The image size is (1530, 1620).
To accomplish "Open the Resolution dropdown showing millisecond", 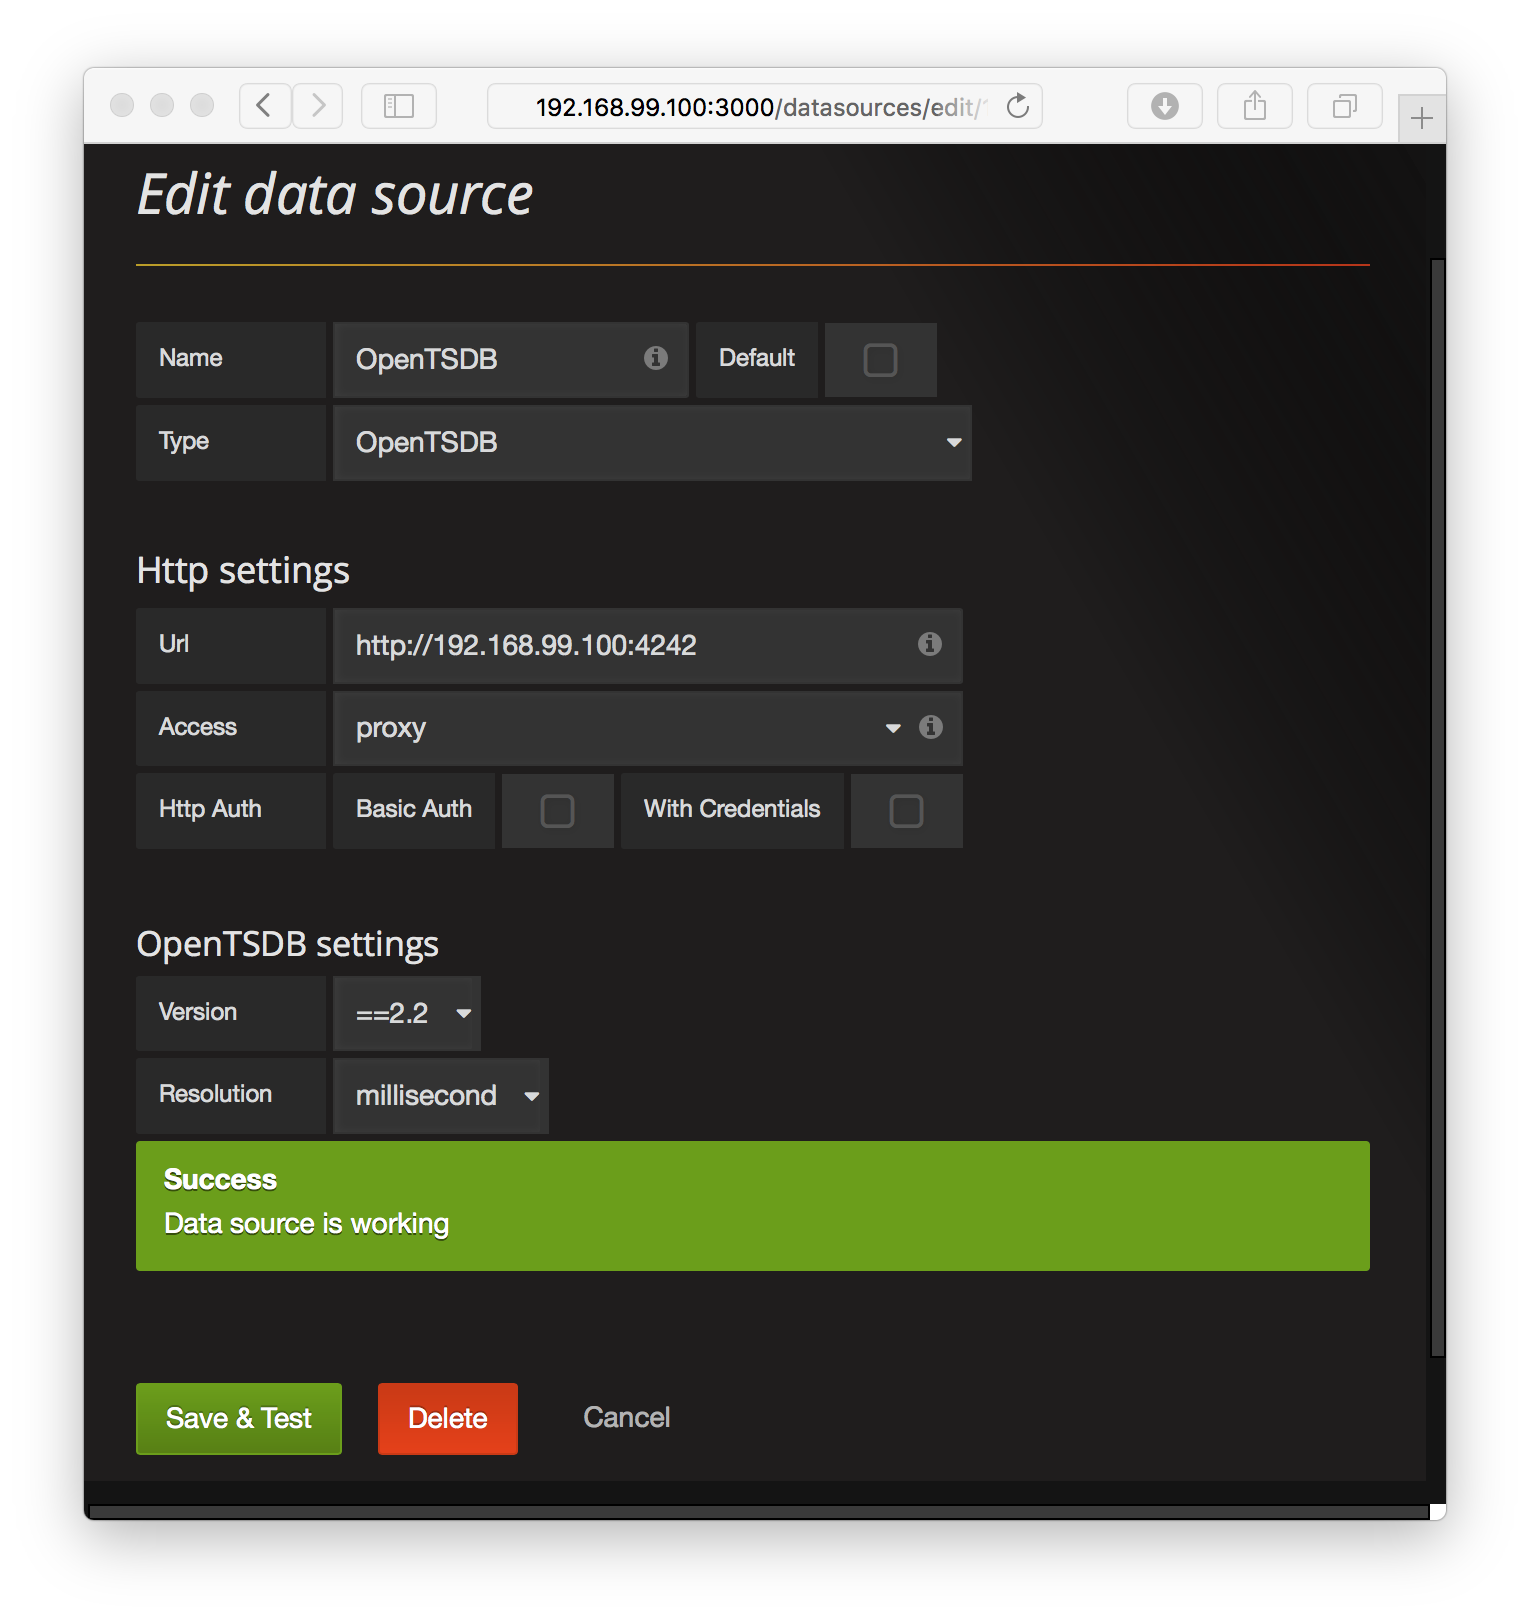I will click(x=441, y=1096).
